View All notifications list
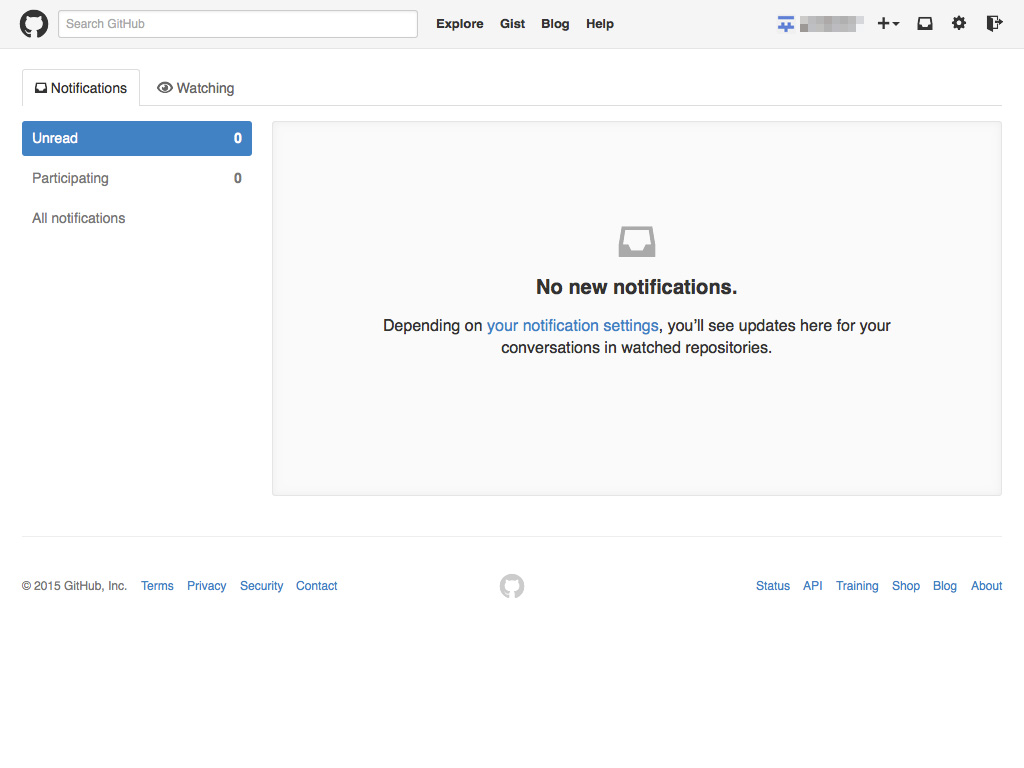The image size is (1024, 768). coord(79,218)
